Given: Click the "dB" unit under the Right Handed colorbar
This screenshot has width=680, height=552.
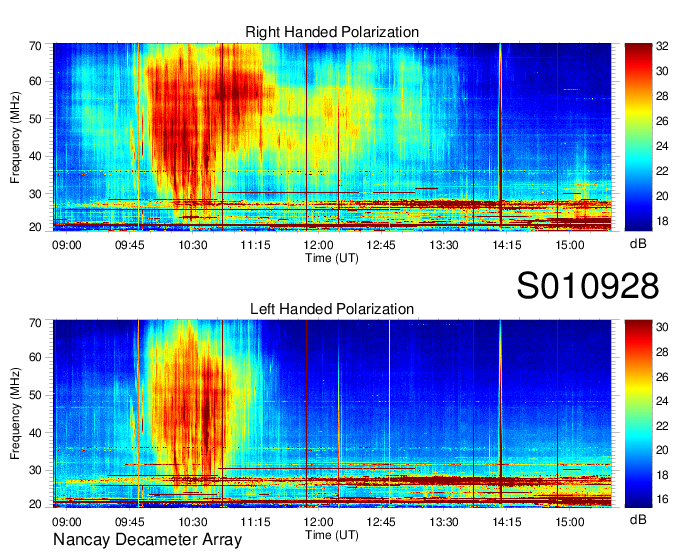Looking at the screenshot, I should [638, 243].
